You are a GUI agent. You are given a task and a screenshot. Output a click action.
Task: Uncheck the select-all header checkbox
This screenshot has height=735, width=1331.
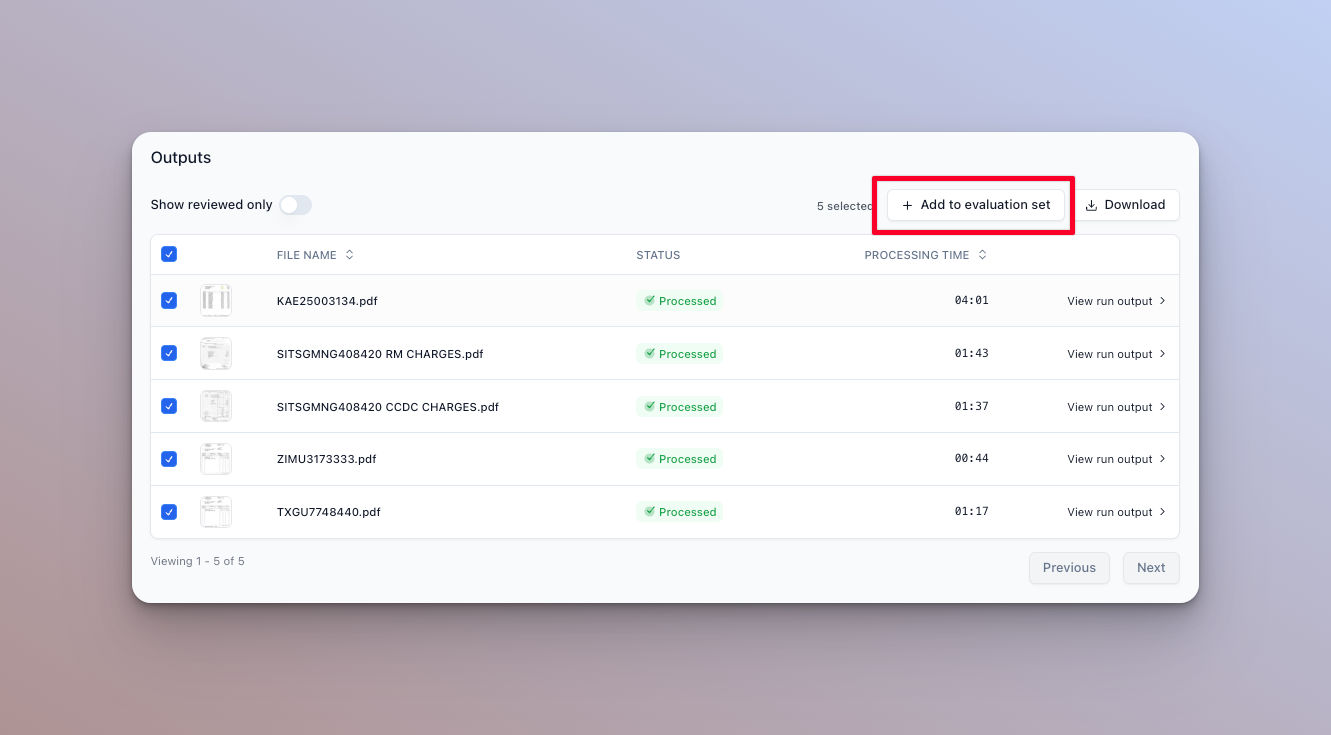coord(169,254)
